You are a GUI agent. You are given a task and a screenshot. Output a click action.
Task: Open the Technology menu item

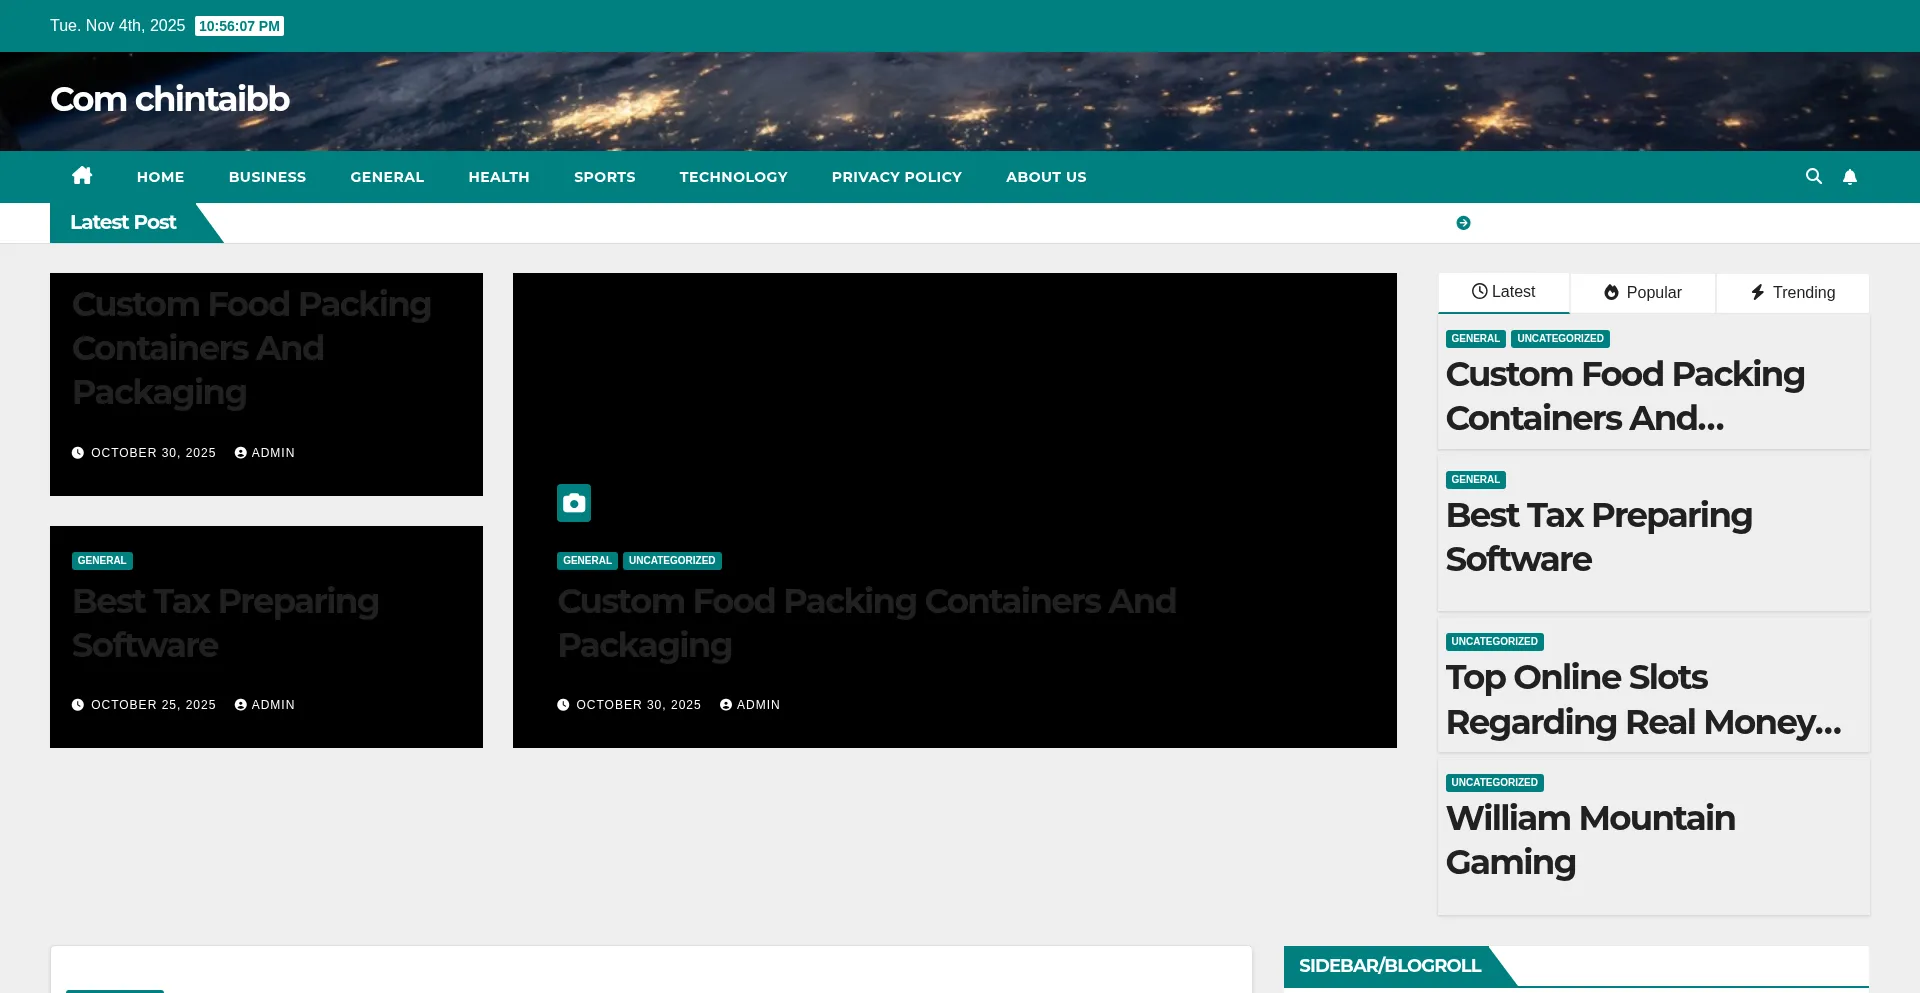click(x=733, y=177)
